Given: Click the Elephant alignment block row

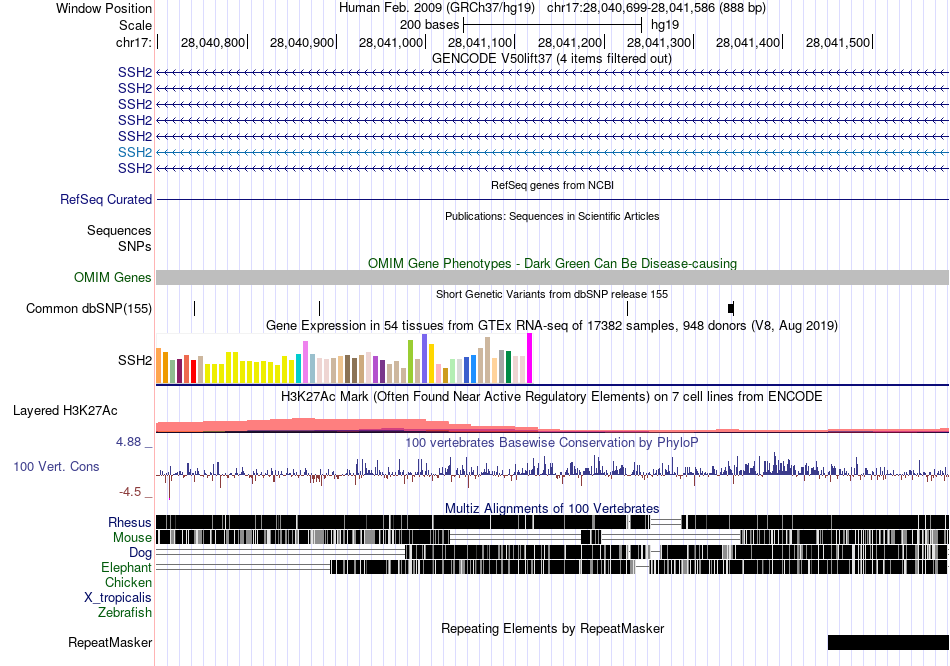Looking at the screenshot, I should coord(552,567).
